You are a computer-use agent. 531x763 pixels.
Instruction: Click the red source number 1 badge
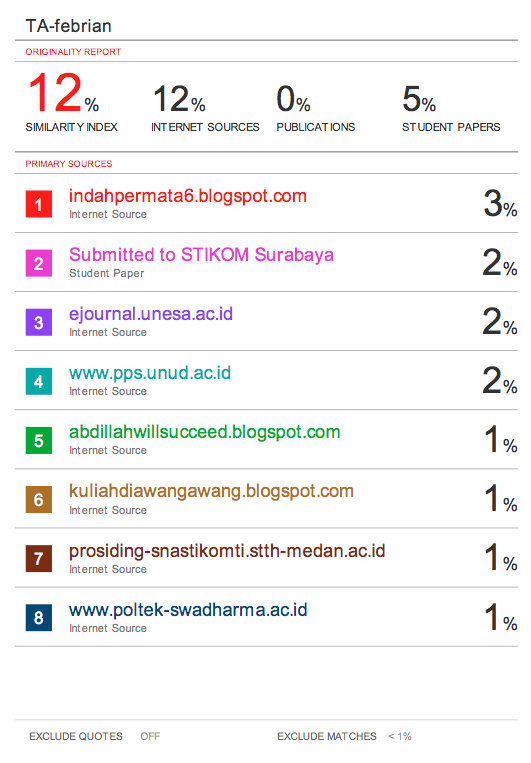point(38,204)
